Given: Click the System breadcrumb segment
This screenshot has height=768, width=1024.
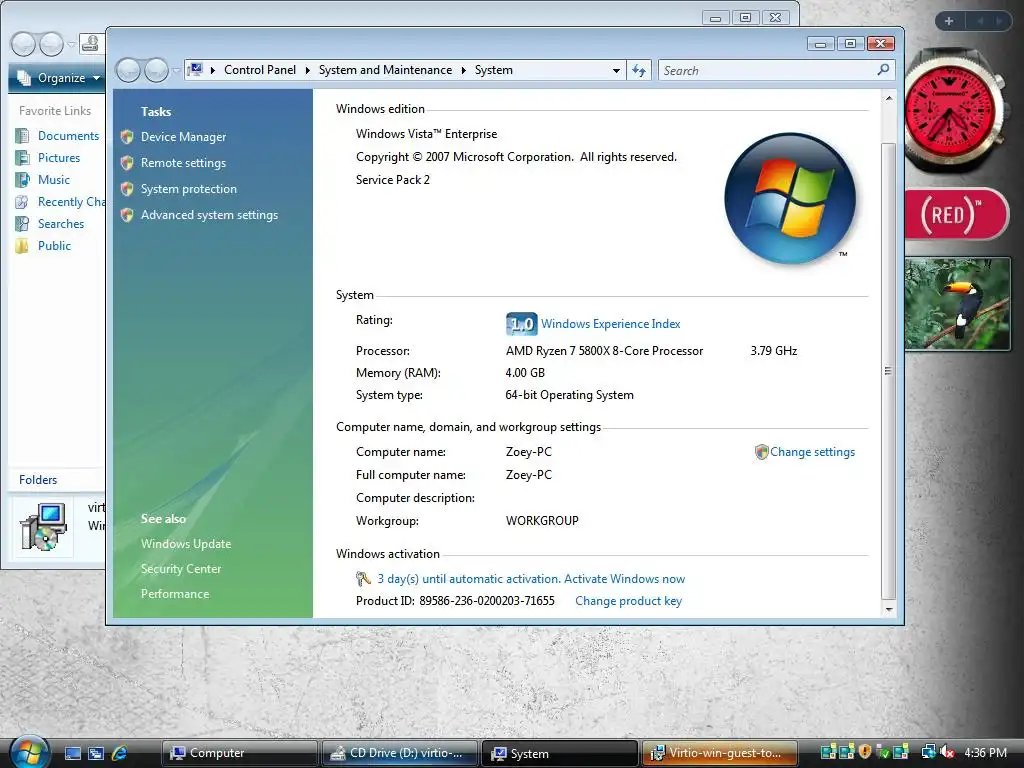Looking at the screenshot, I should [494, 70].
